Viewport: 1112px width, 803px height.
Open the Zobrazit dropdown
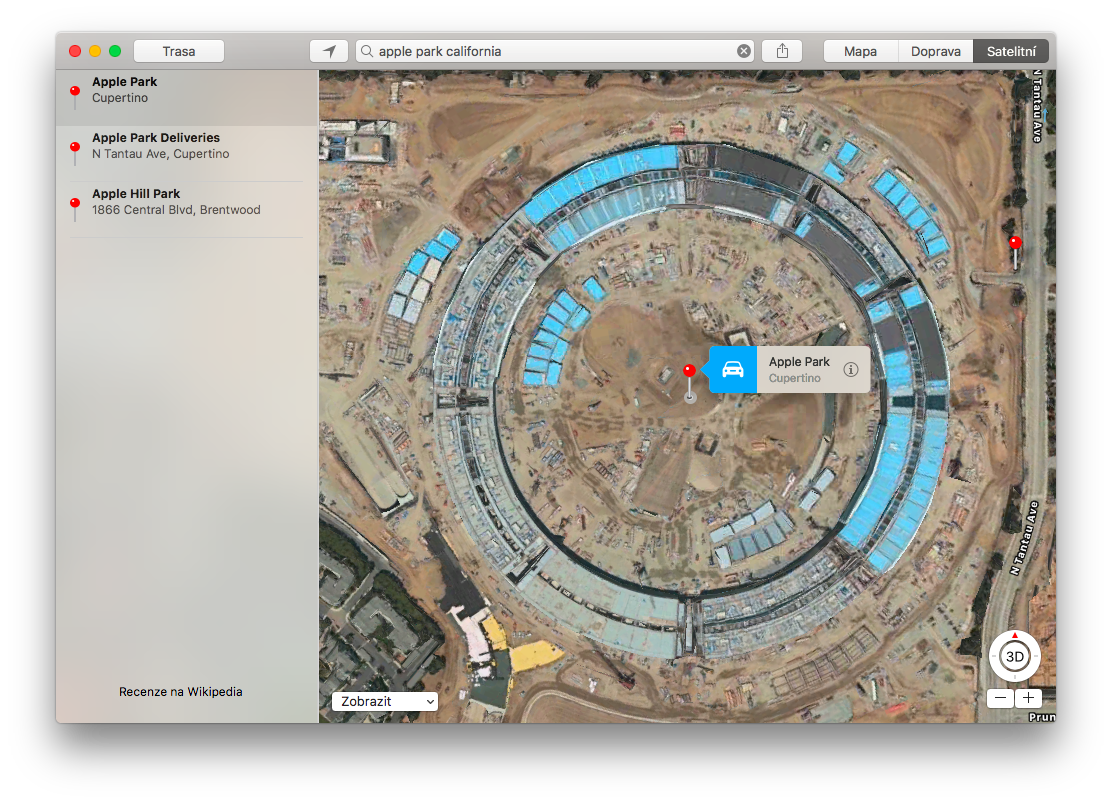coord(384,702)
